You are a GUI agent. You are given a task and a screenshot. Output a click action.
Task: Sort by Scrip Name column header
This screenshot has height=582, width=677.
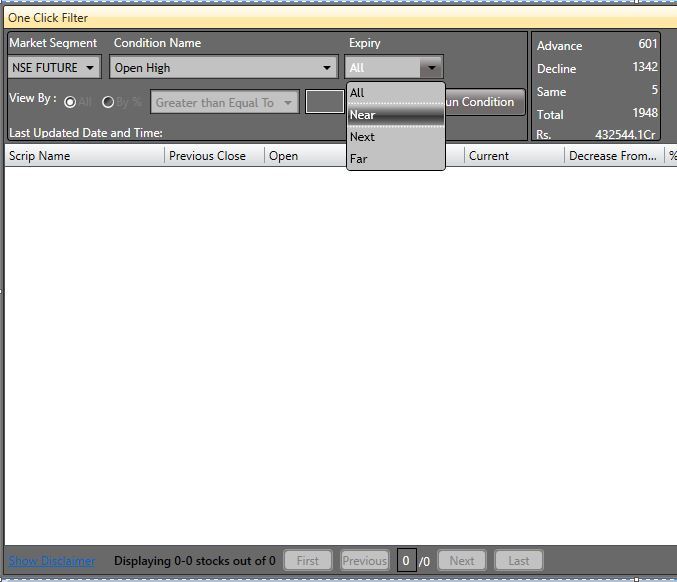[x=84, y=156]
